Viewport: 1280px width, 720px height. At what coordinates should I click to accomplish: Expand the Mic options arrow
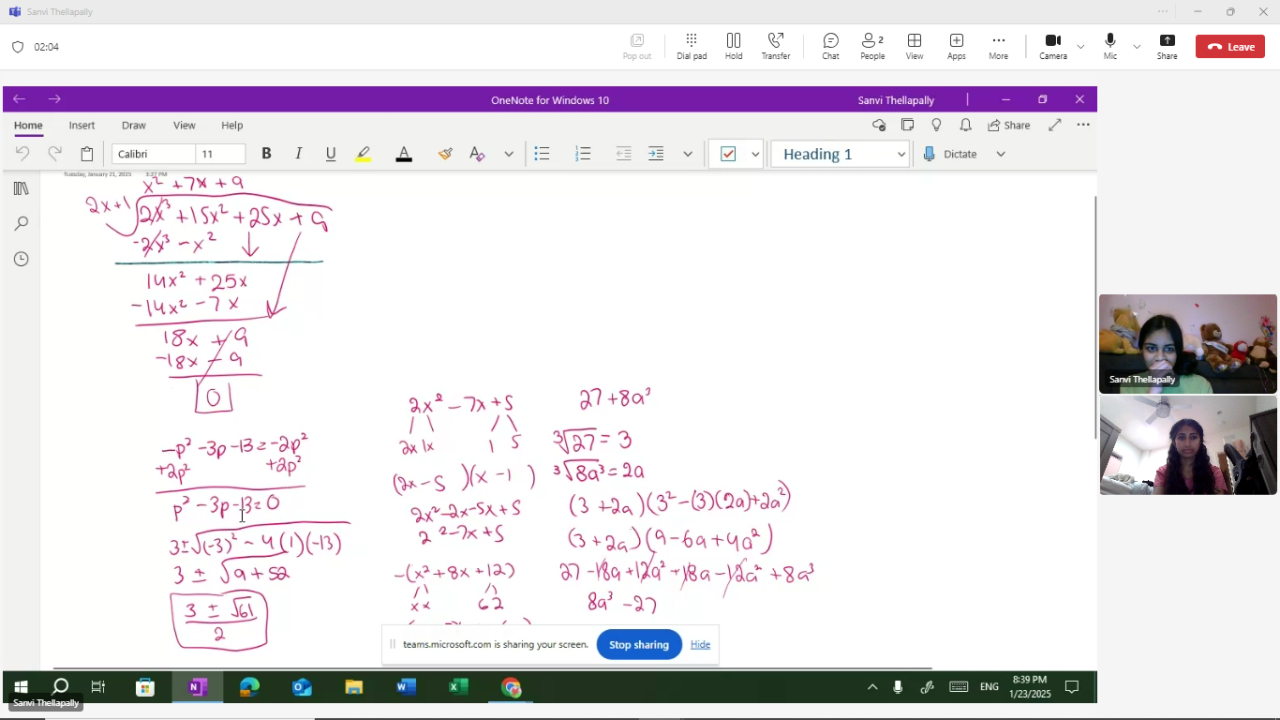tap(1136, 47)
